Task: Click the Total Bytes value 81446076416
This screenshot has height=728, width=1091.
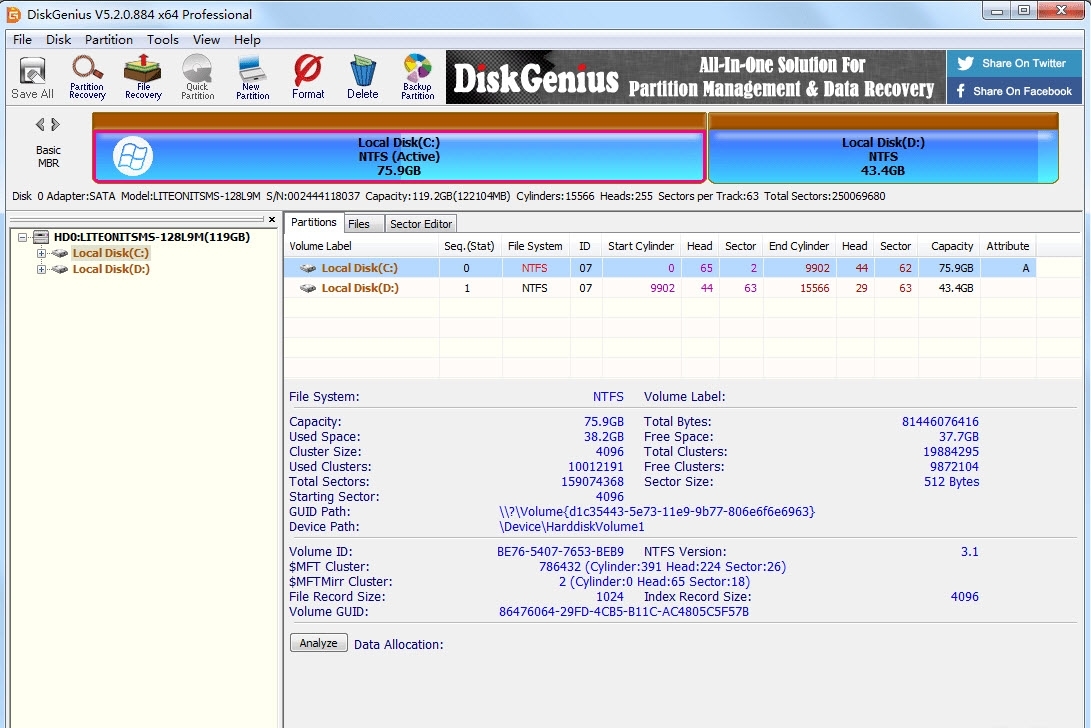Action: pyautogui.click(x=940, y=422)
